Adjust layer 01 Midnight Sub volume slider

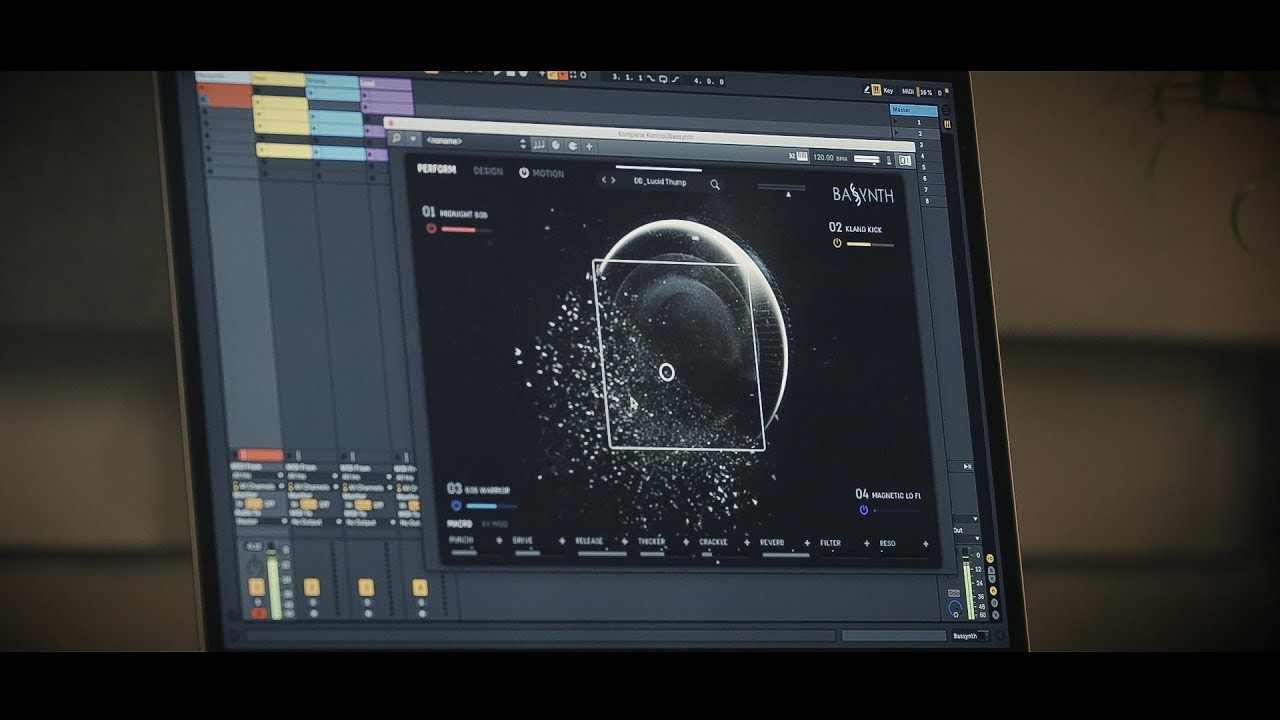coord(466,229)
